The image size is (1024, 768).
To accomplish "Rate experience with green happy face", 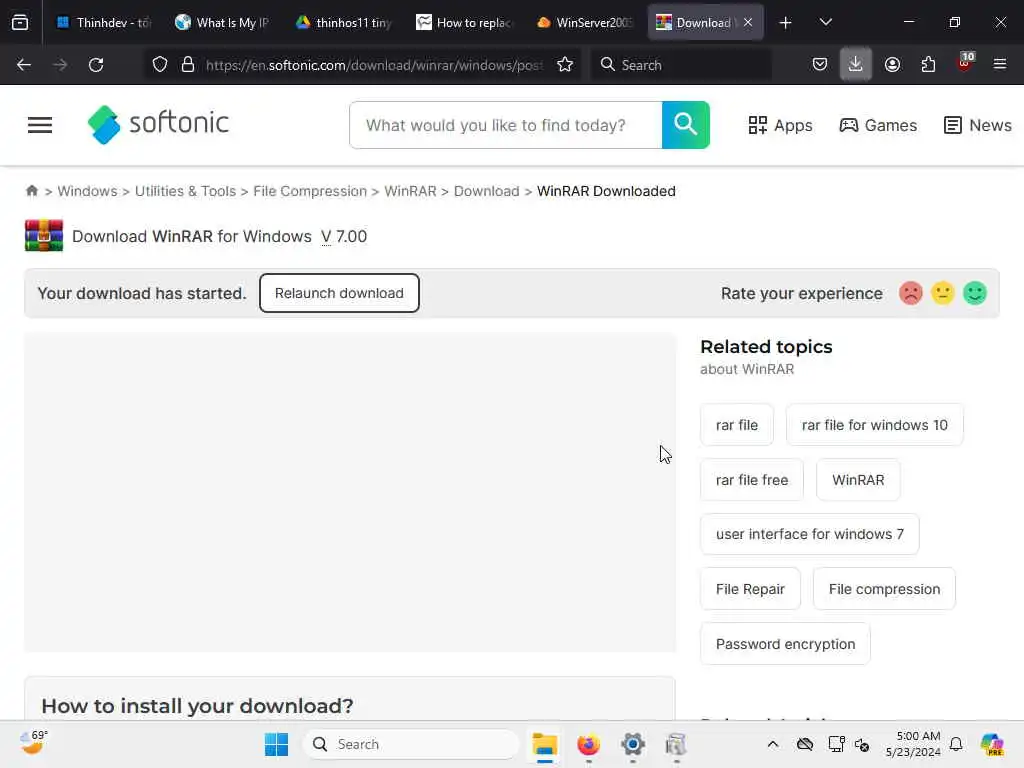I will point(975,293).
